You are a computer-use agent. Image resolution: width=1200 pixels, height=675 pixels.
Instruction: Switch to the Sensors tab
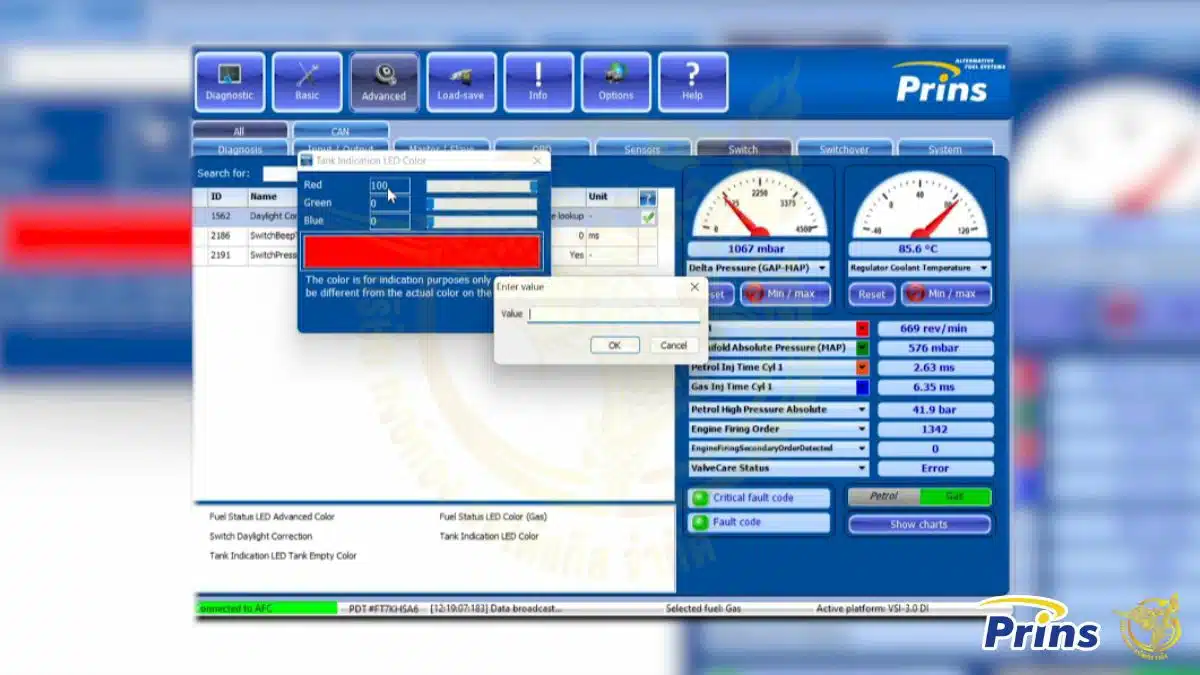642,149
